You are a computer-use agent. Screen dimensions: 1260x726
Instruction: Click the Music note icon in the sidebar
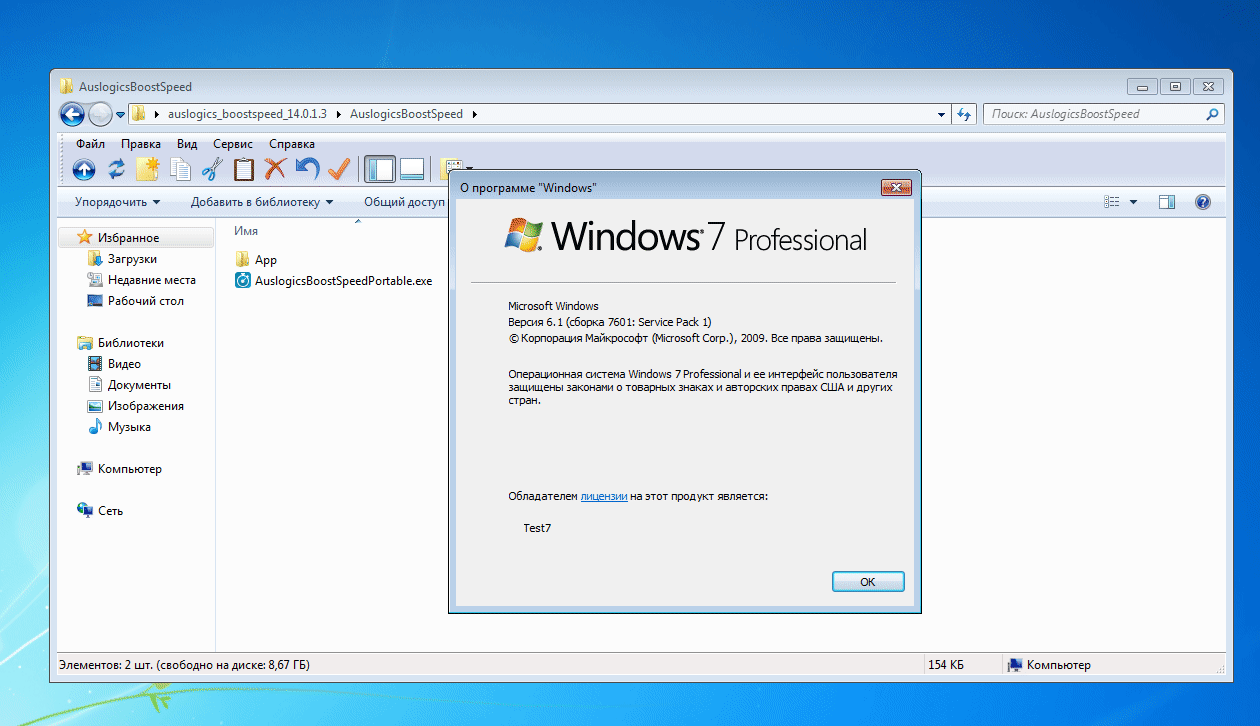(95, 427)
